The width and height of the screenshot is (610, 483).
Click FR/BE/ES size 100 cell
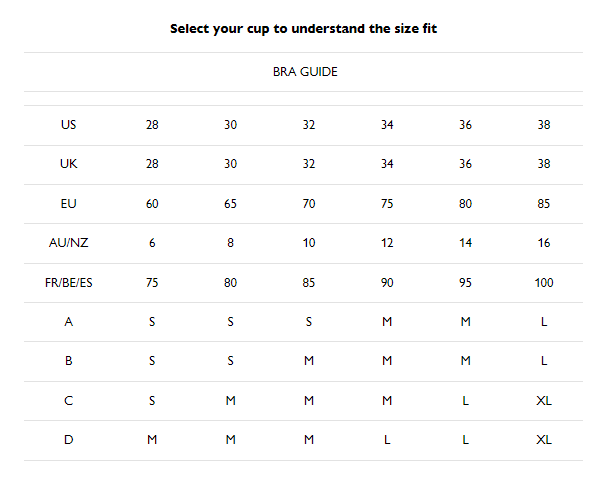[544, 283]
